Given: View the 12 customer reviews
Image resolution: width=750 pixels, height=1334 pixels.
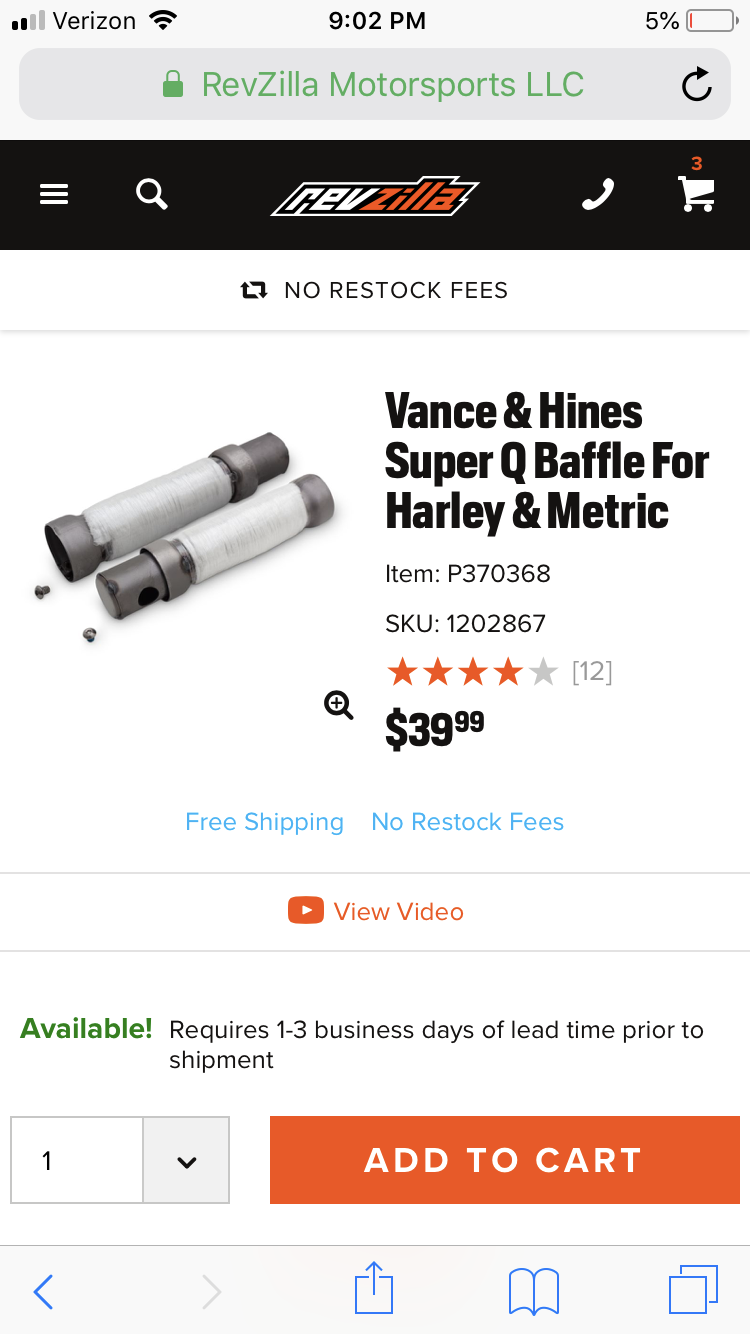Looking at the screenshot, I should (x=592, y=672).
